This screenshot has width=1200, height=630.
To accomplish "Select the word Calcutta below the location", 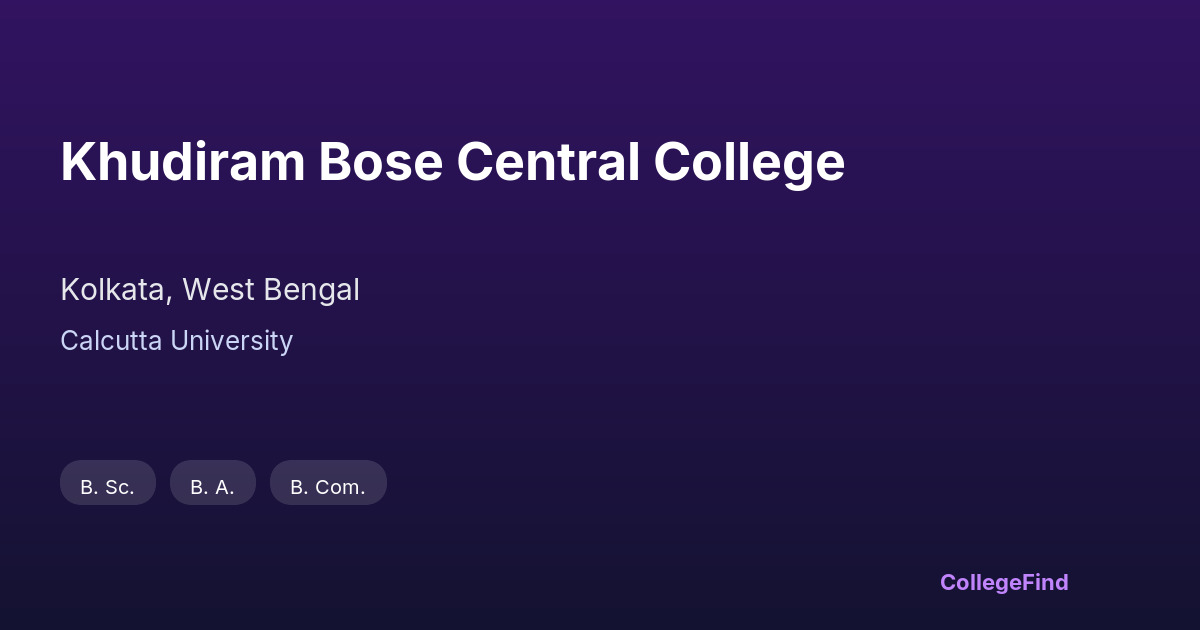I will [111, 341].
